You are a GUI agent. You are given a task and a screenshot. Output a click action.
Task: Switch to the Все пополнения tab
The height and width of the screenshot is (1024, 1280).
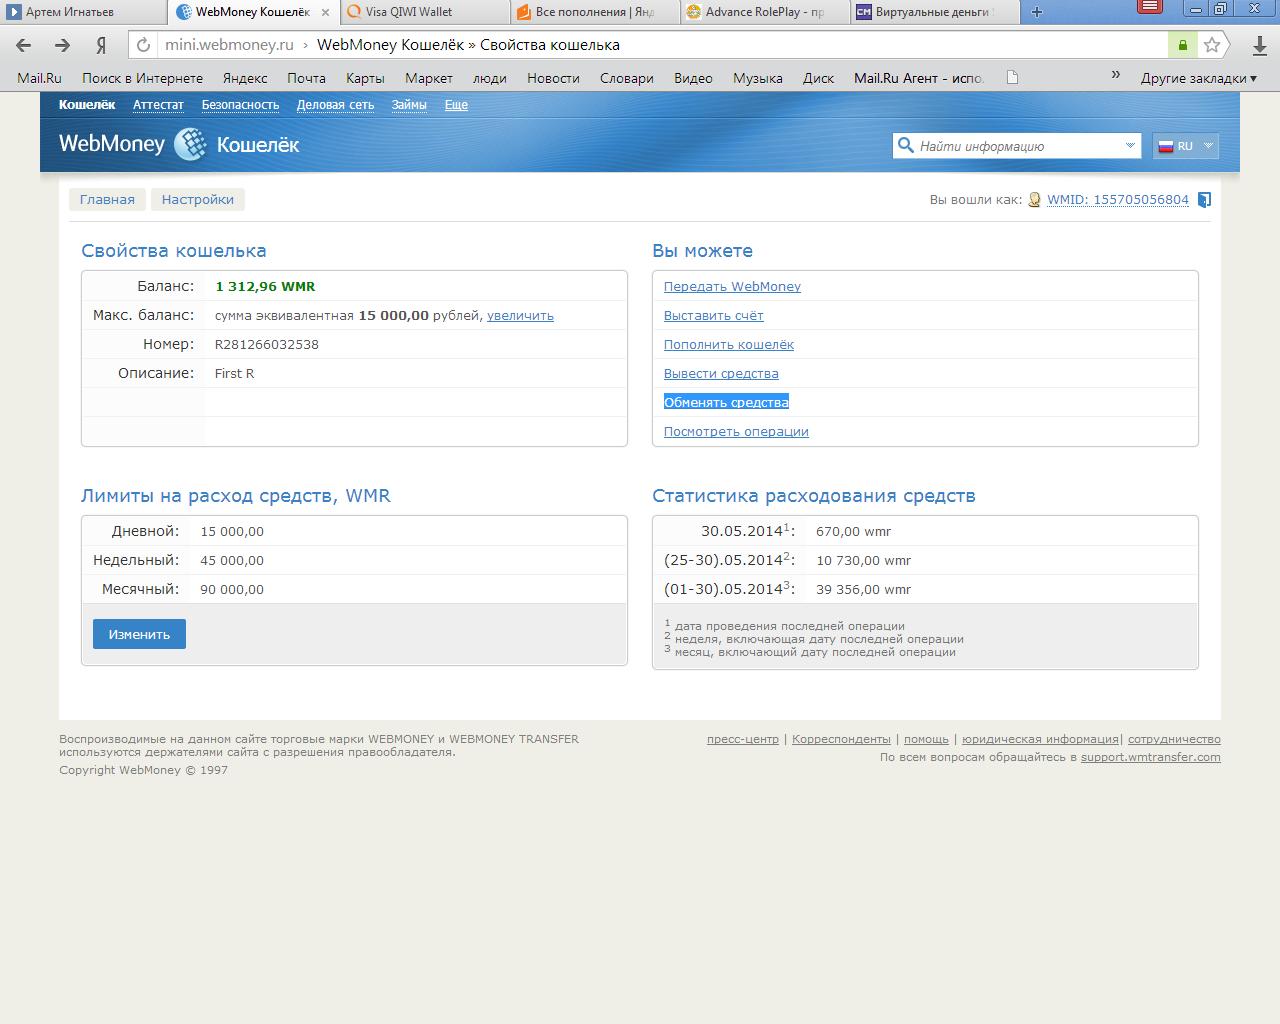[x=596, y=12]
